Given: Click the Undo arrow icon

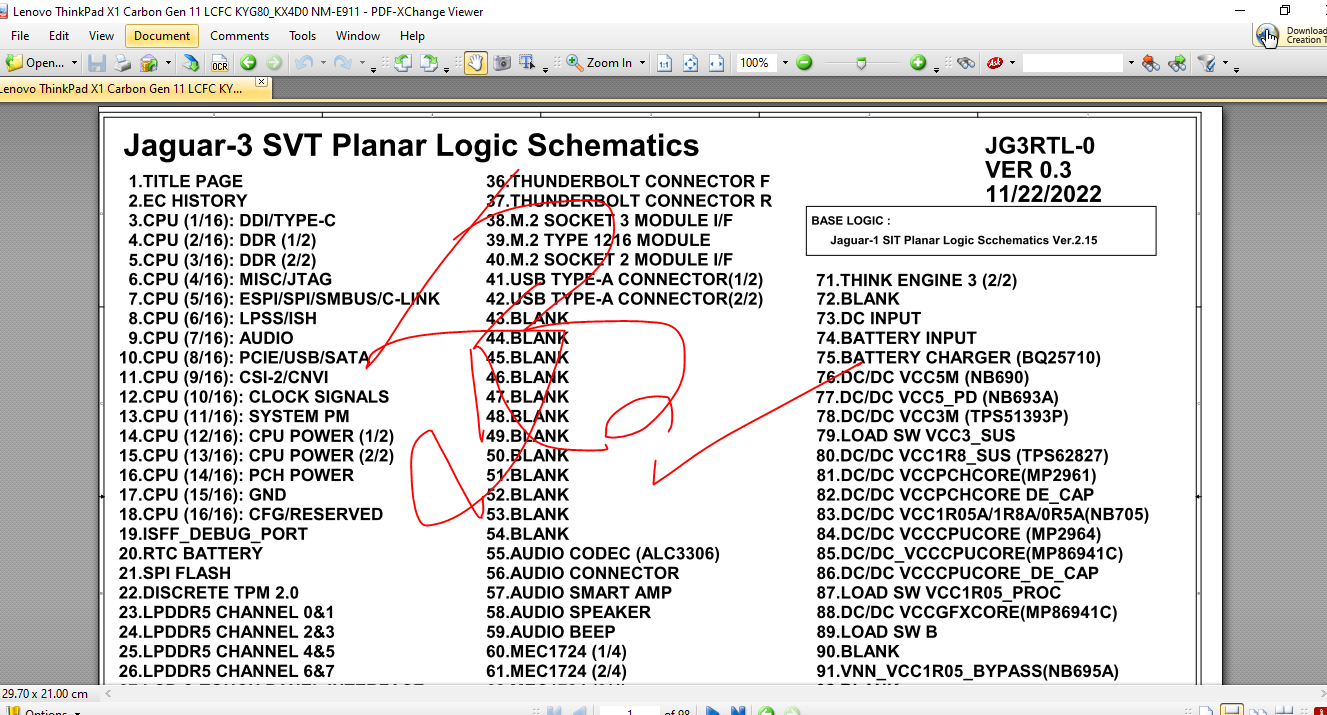Looking at the screenshot, I should (x=304, y=63).
